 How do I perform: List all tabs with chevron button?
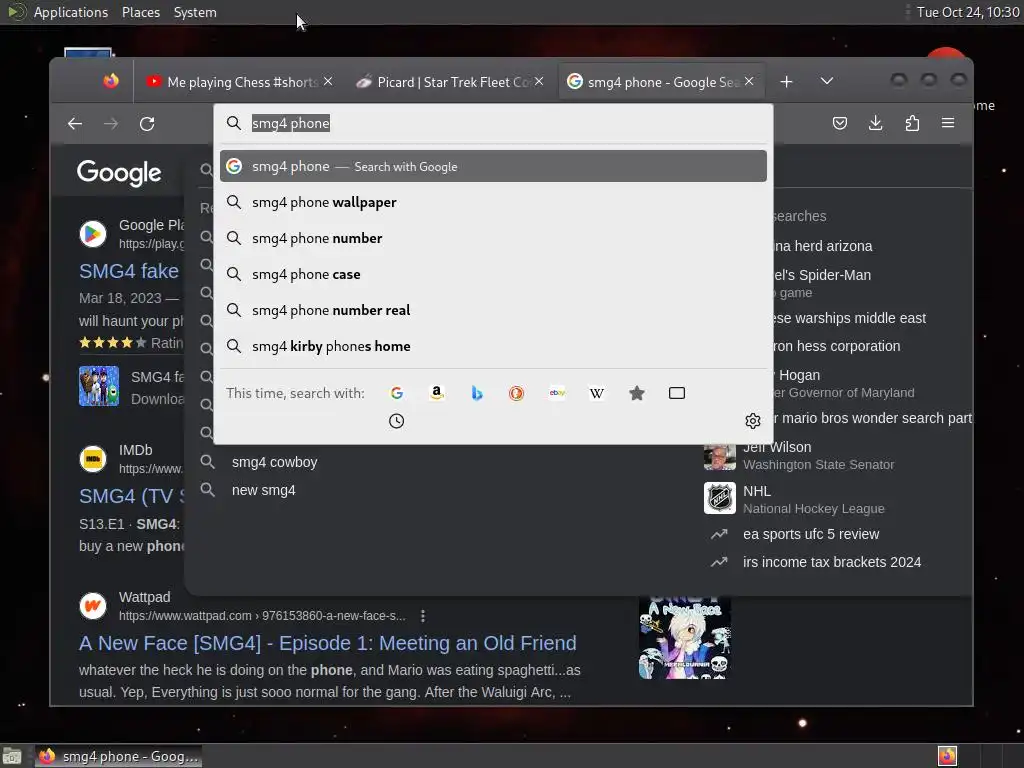827,81
